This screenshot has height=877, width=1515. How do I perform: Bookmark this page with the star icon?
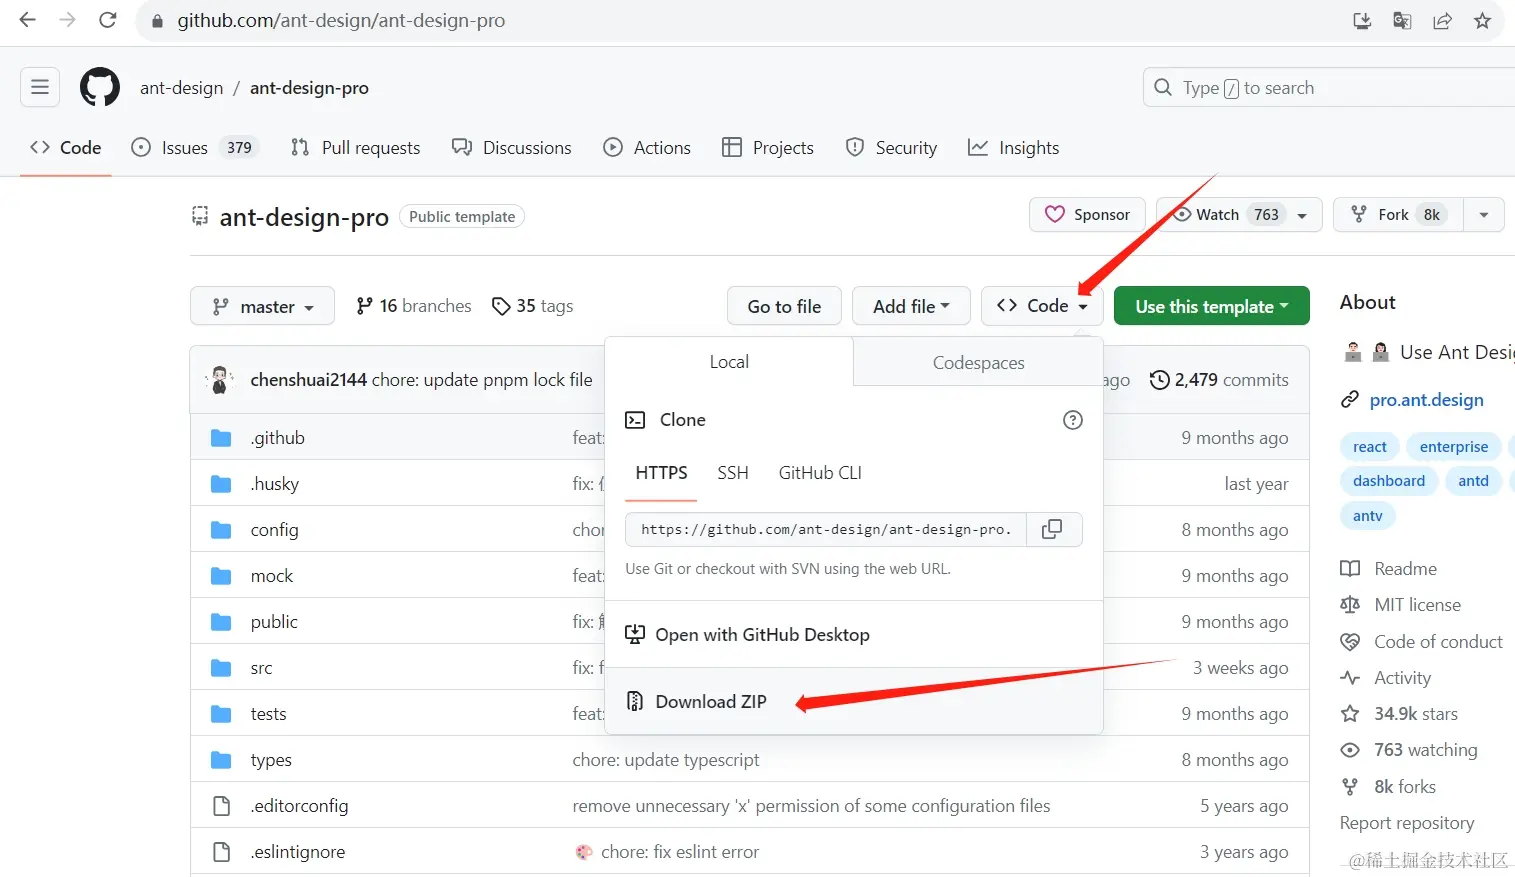[1482, 20]
